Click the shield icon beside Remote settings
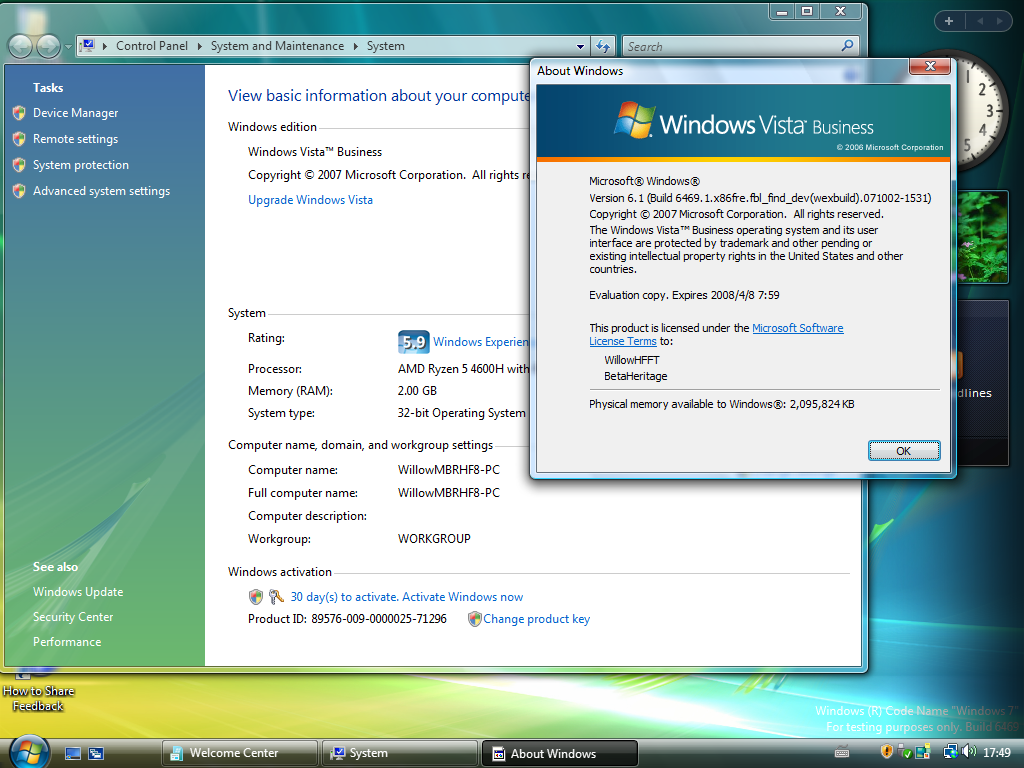This screenshot has width=1024, height=768. (x=19, y=139)
